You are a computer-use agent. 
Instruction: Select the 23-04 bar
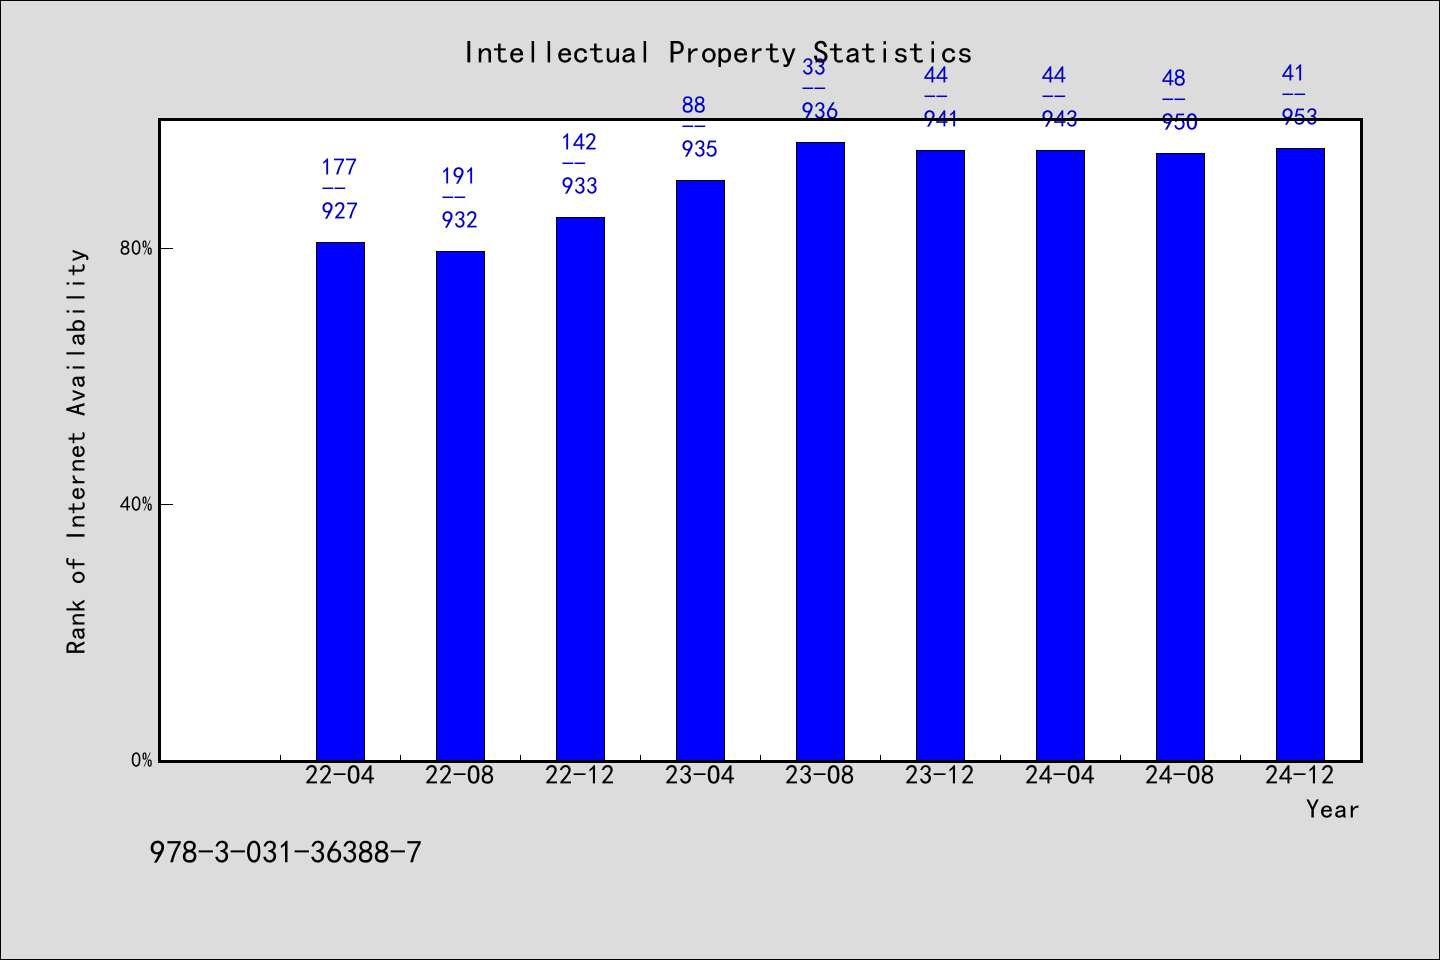(x=700, y=470)
